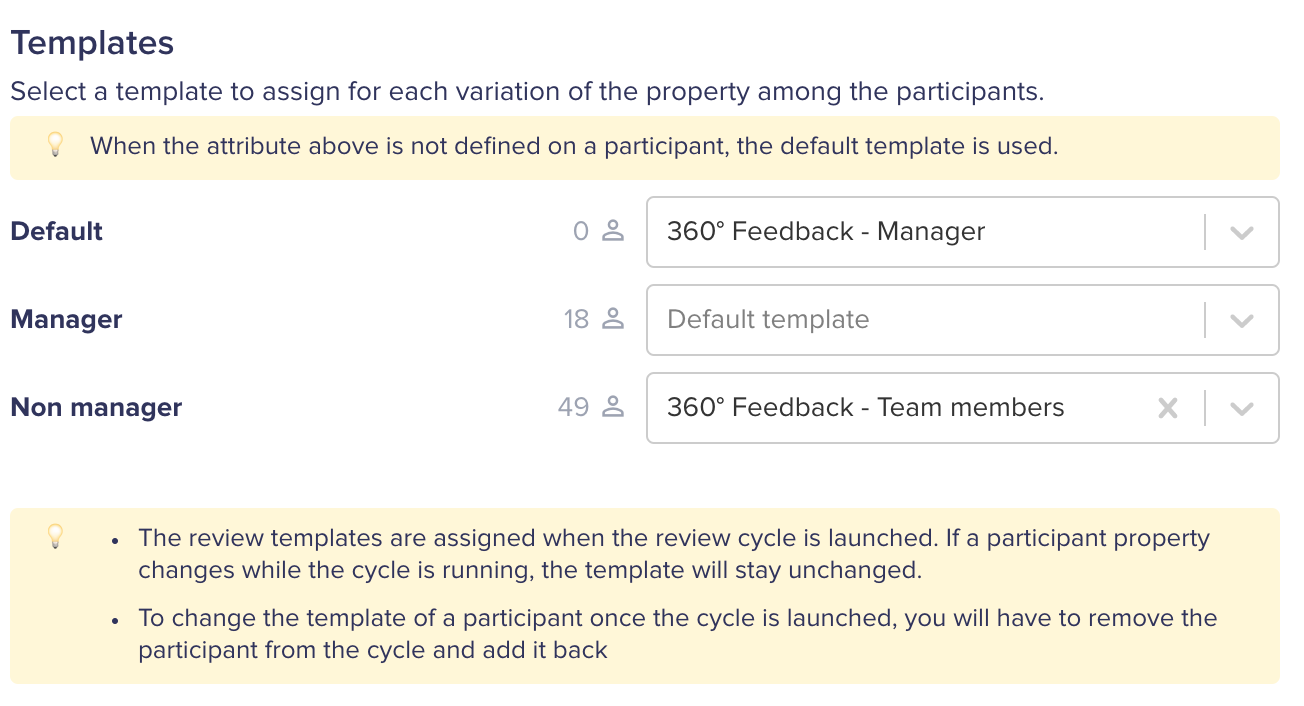This screenshot has width=1304, height=706.
Task: Click the 360° Feedback - Team members value
Action: (866, 408)
